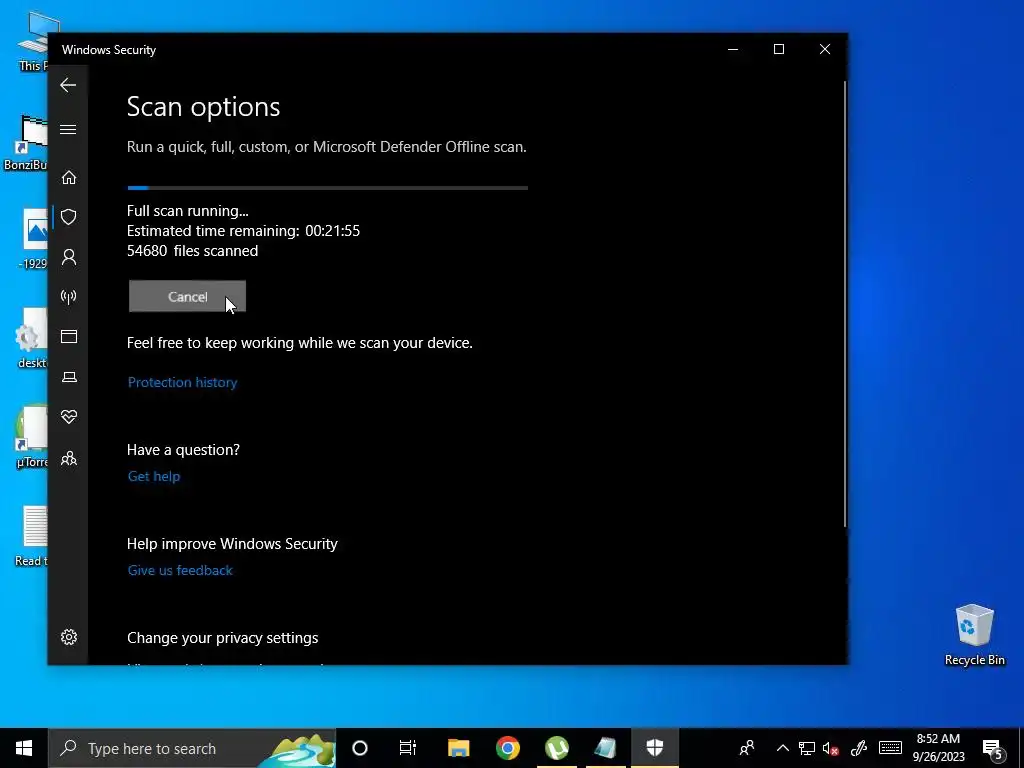Image resolution: width=1024 pixels, height=768 pixels.
Task: Open the notepad-like app on taskbar
Action: pos(605,748)
